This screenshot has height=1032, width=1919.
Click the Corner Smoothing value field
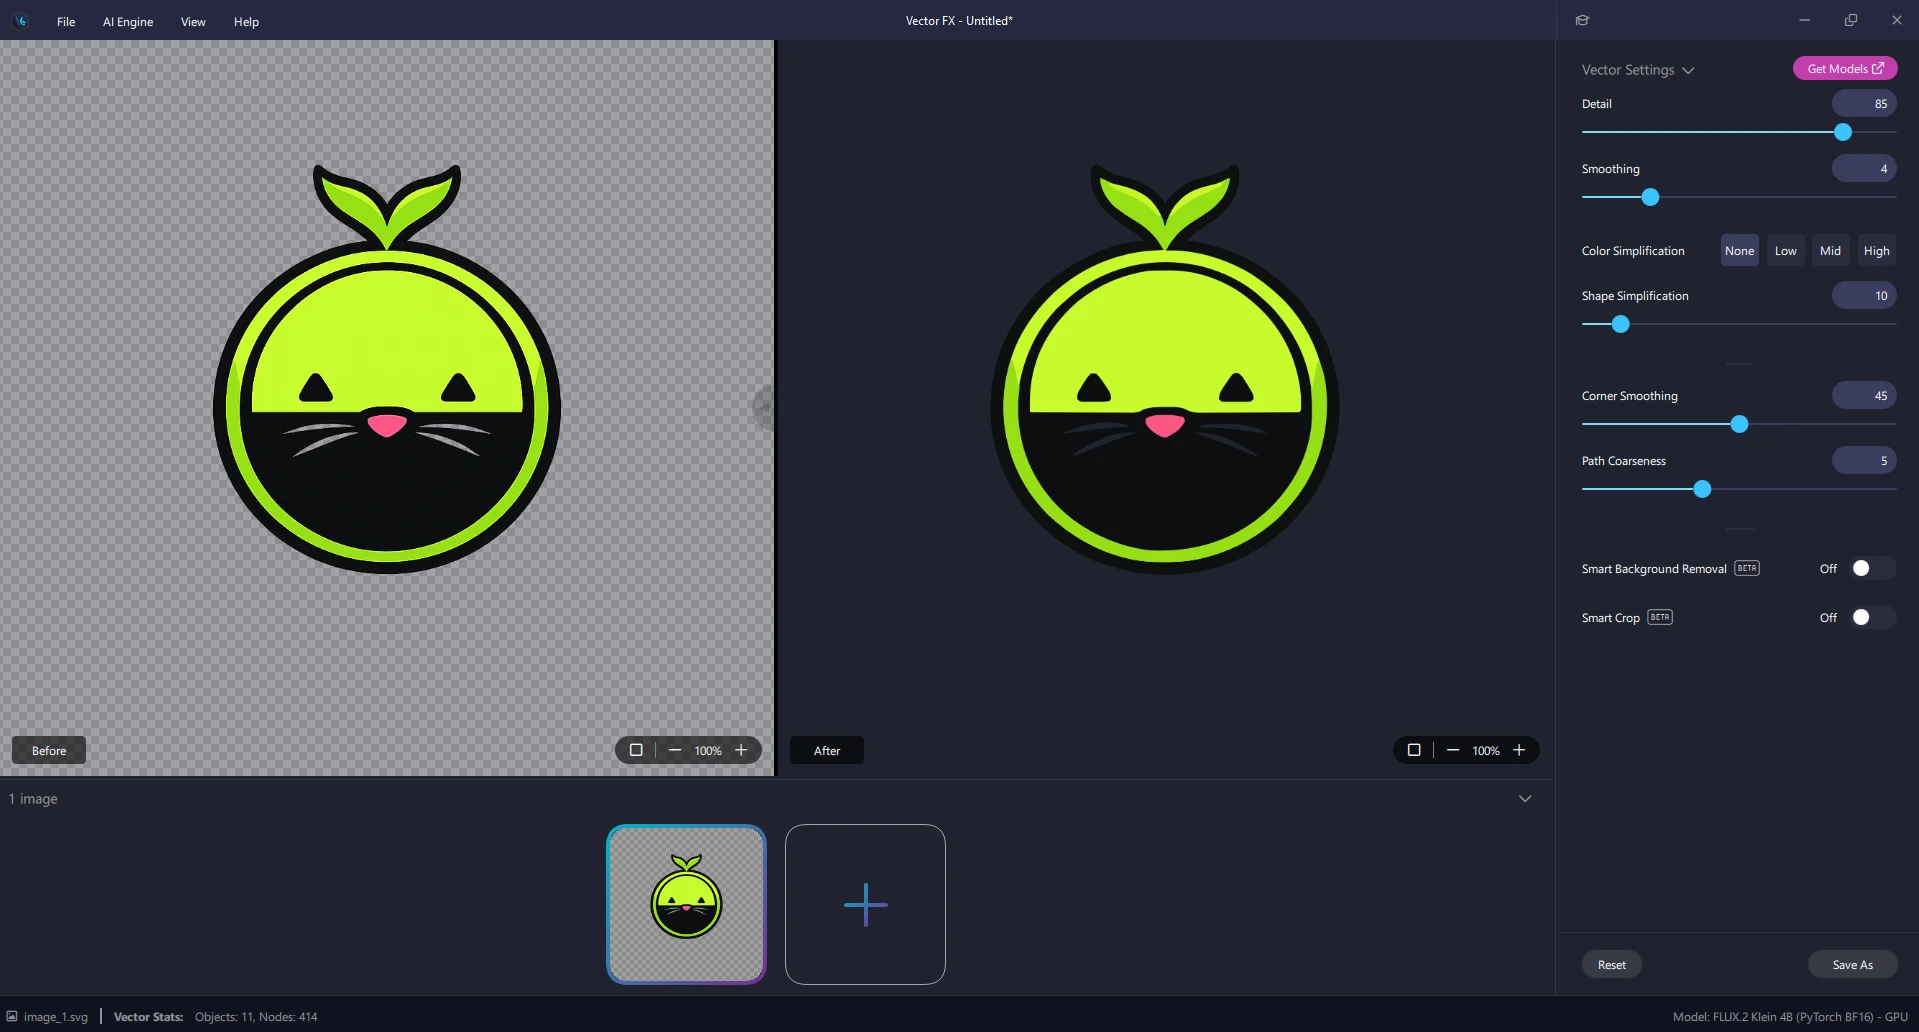click(1864, 396)
